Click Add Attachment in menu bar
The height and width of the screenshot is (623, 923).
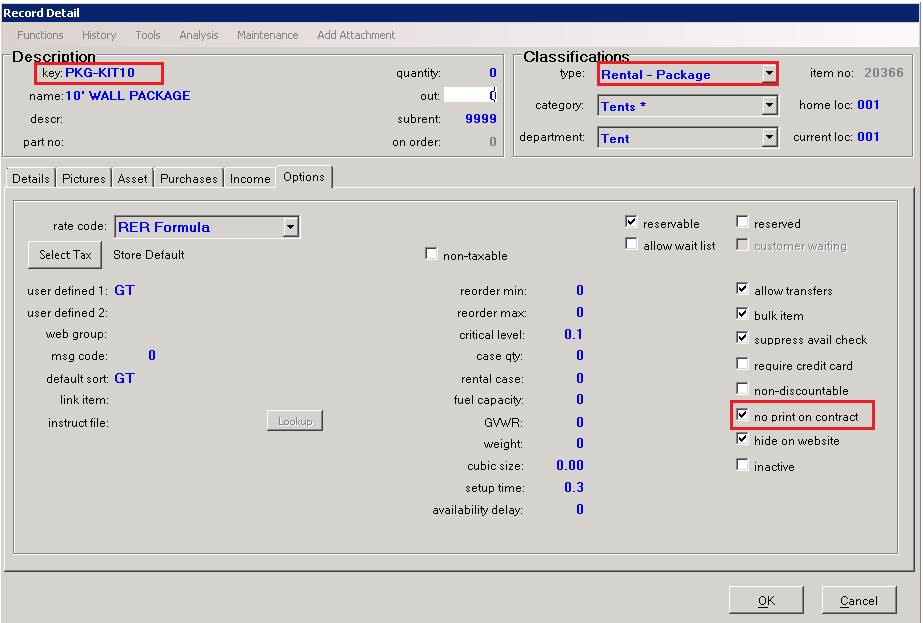tap(356, 35)
